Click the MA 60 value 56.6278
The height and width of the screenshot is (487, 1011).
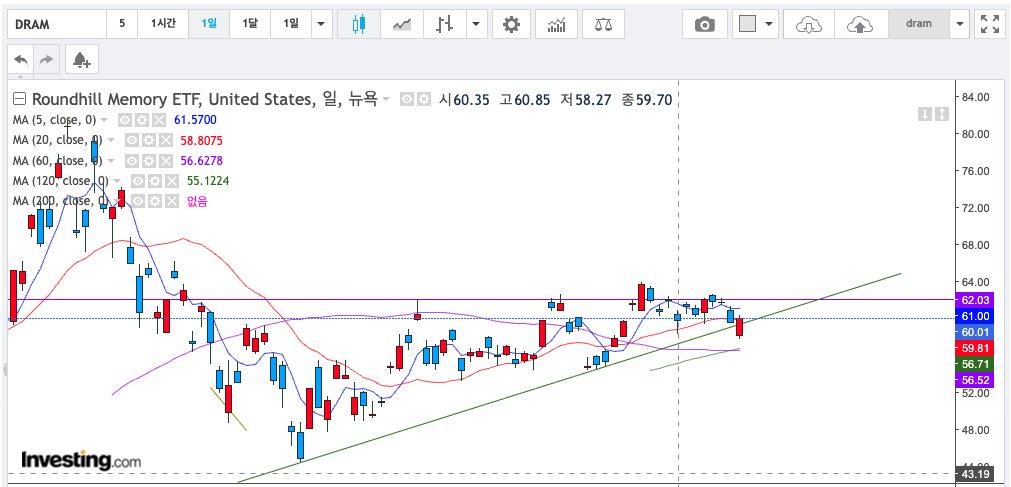pyautogui.click(x=201, y=161)
